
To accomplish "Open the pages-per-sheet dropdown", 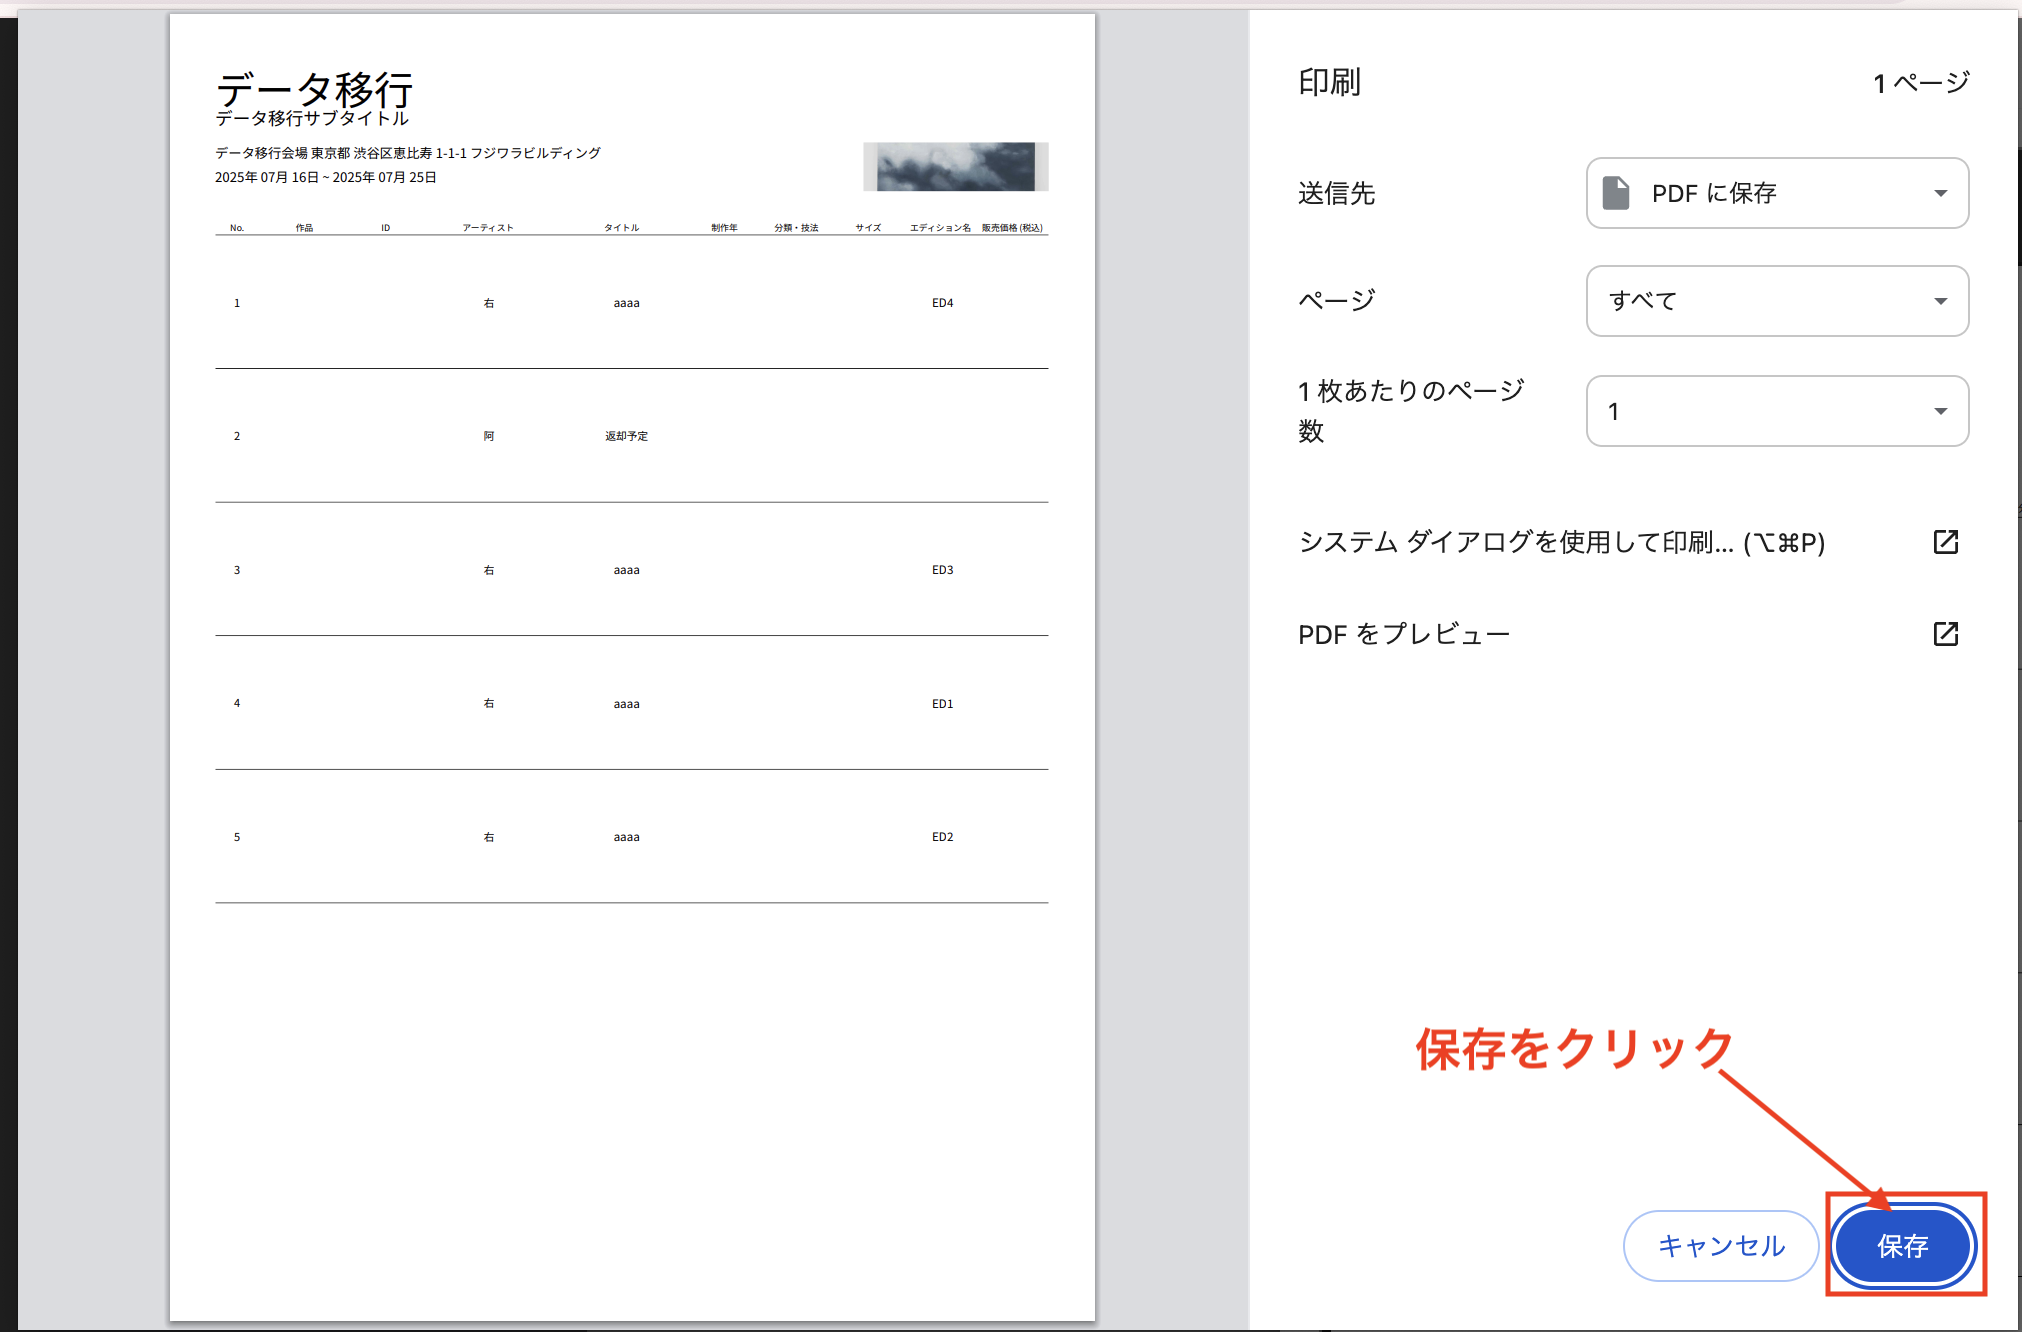I will [x=1776, y=411].
